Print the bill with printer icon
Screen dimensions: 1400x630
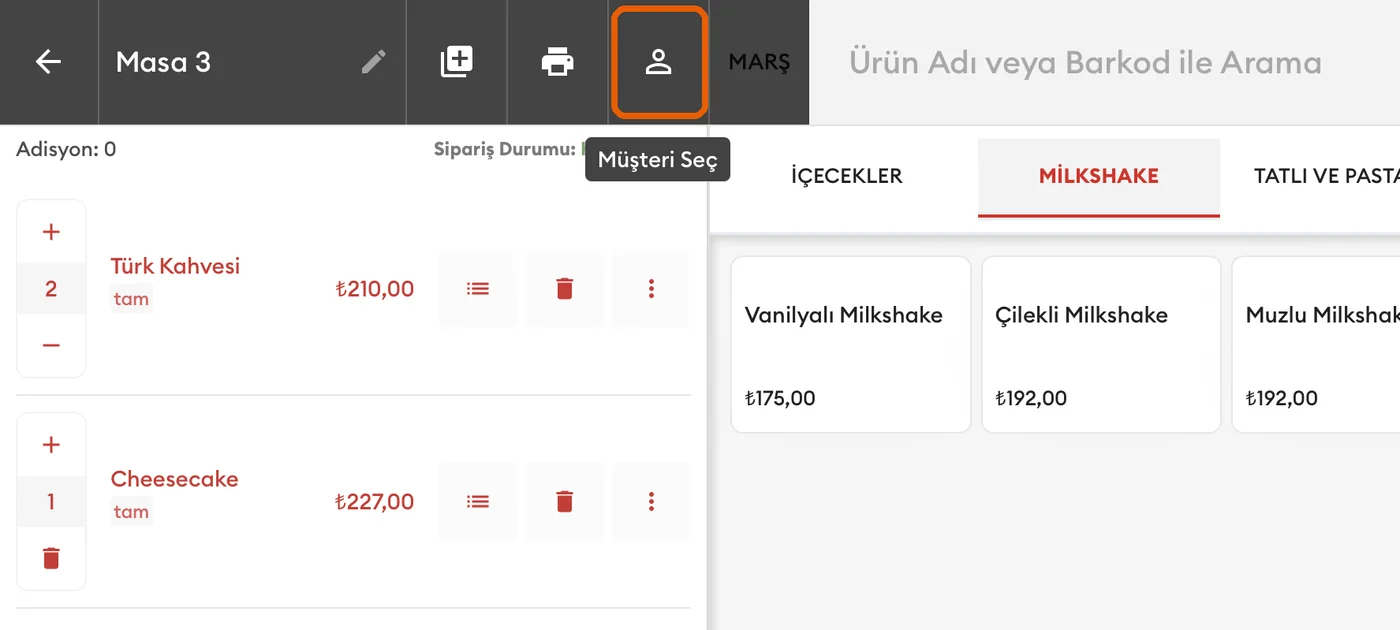[x=558, y=62]
